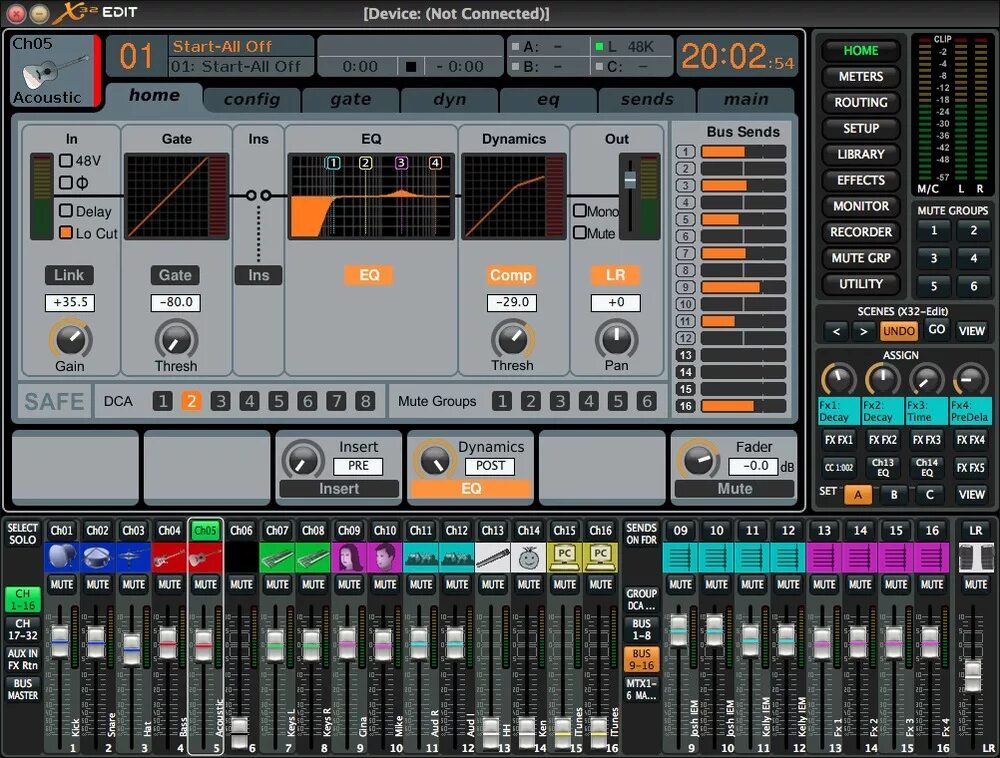Disable the Lo Cut checkbox
The height and width of the screenshot is (758, 1000).
click(66, 233)
